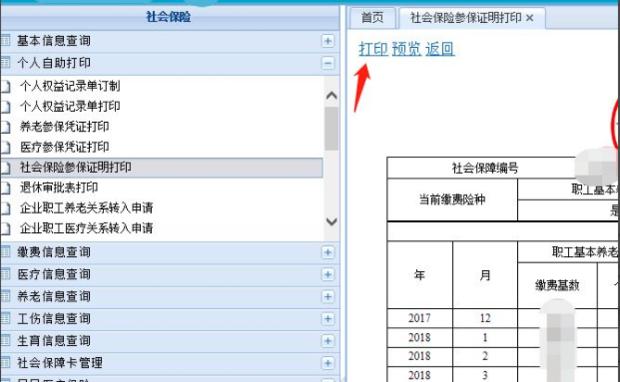Select 医疗参保凭证打印 item

(x=64, y=147)
